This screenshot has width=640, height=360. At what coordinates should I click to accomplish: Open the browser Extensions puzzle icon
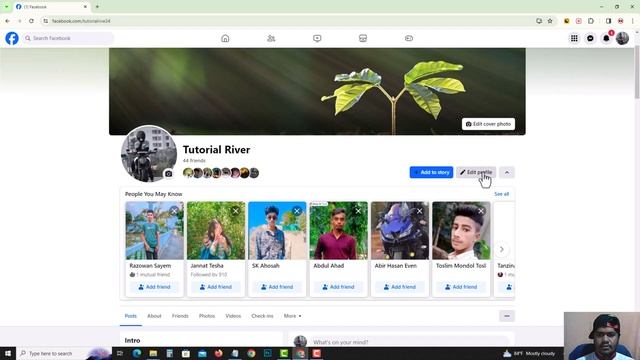coord(591,21)
